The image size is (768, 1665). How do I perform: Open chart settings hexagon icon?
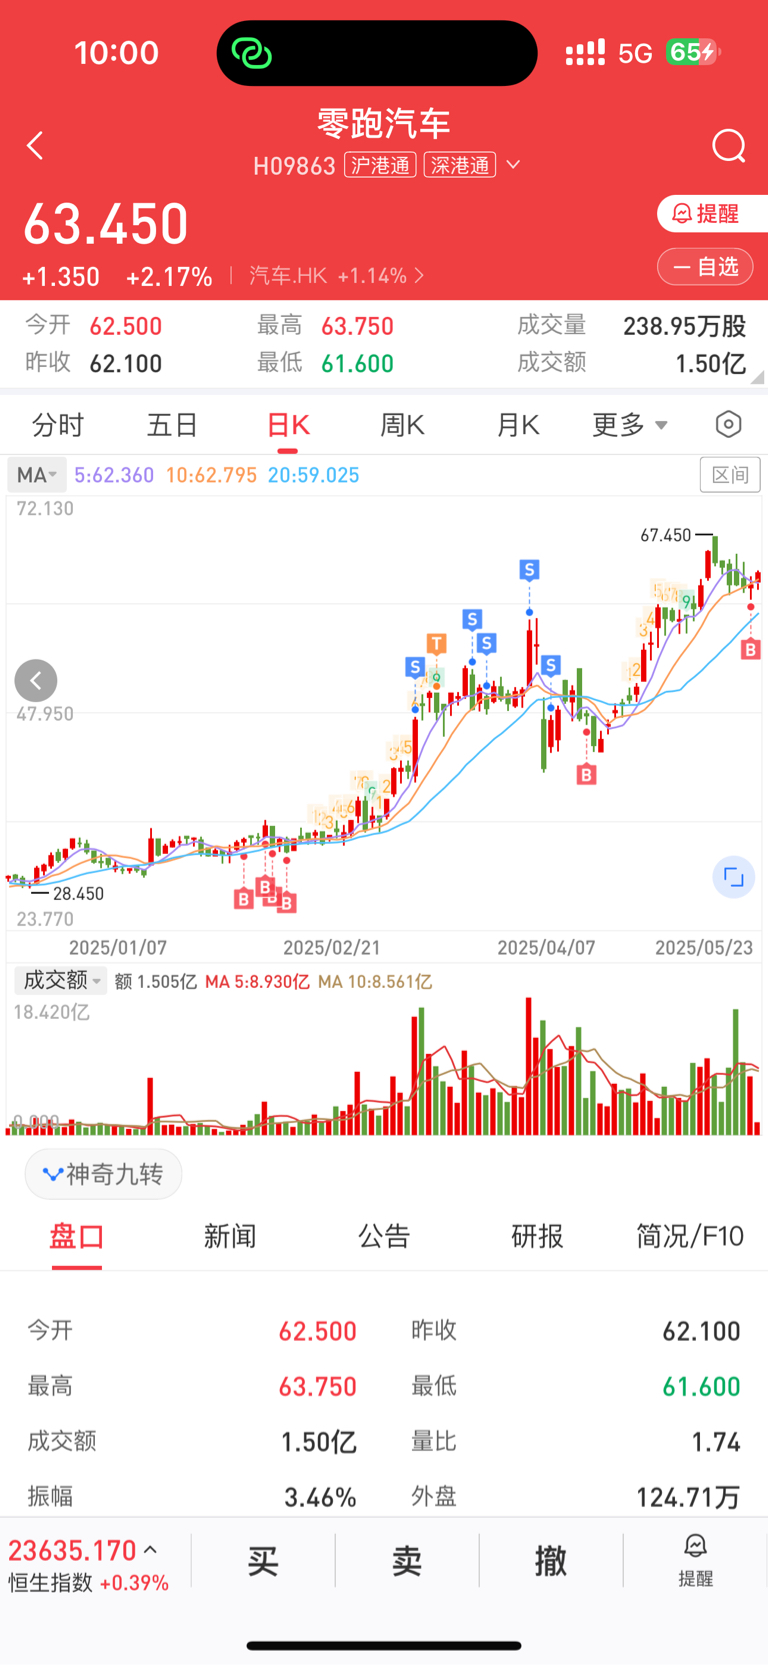[729, 425]
